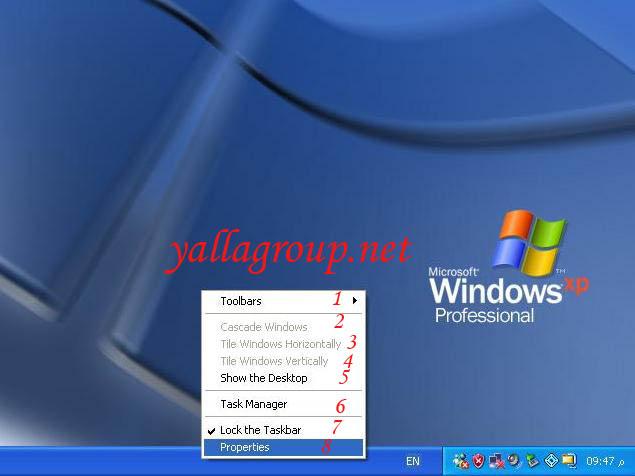The width and height of the screenshot is (635, 476).
Task: Click the blue diamond tray icon
Action: click(x=549, y=461)
